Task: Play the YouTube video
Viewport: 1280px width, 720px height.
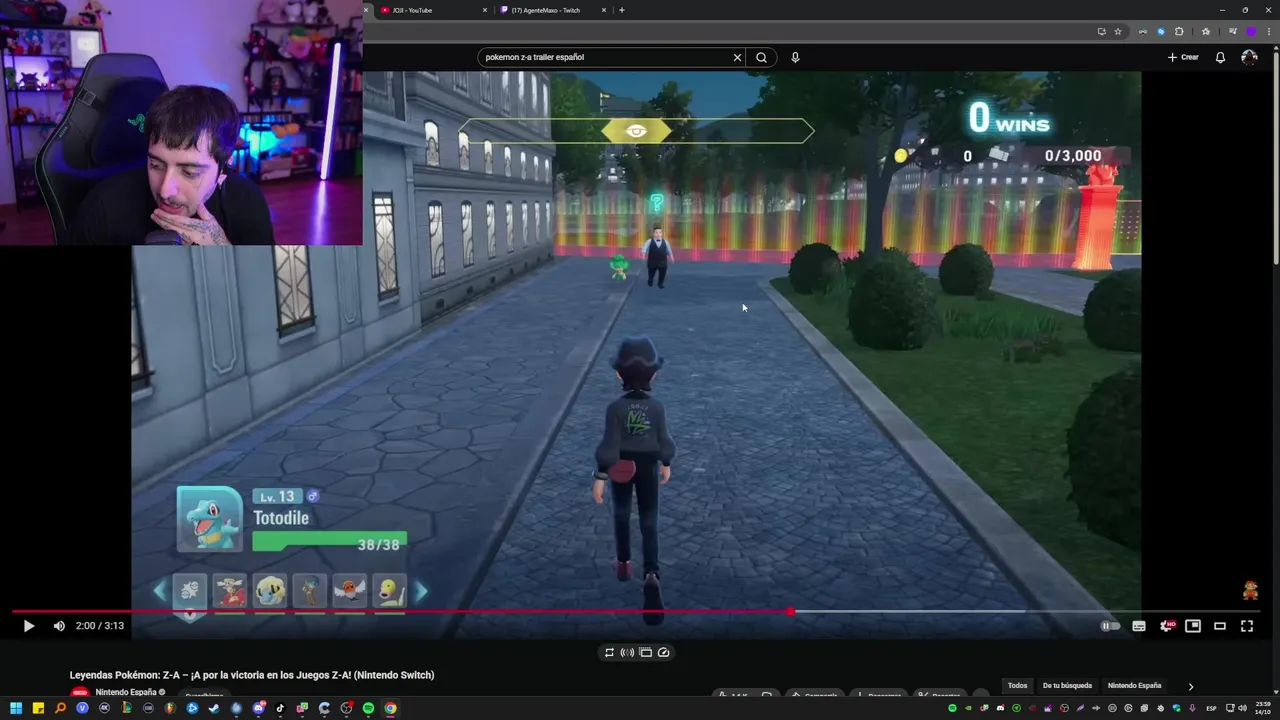Action: pyautogui.click(x=28, y=626)
